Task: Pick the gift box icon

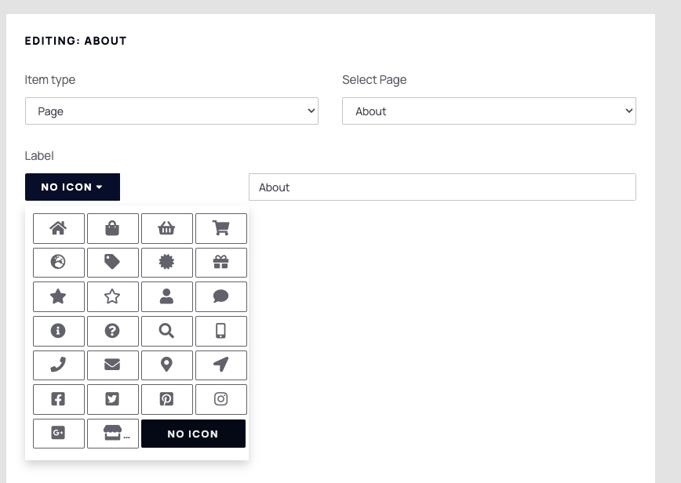Action: click(x=221, y=262)
